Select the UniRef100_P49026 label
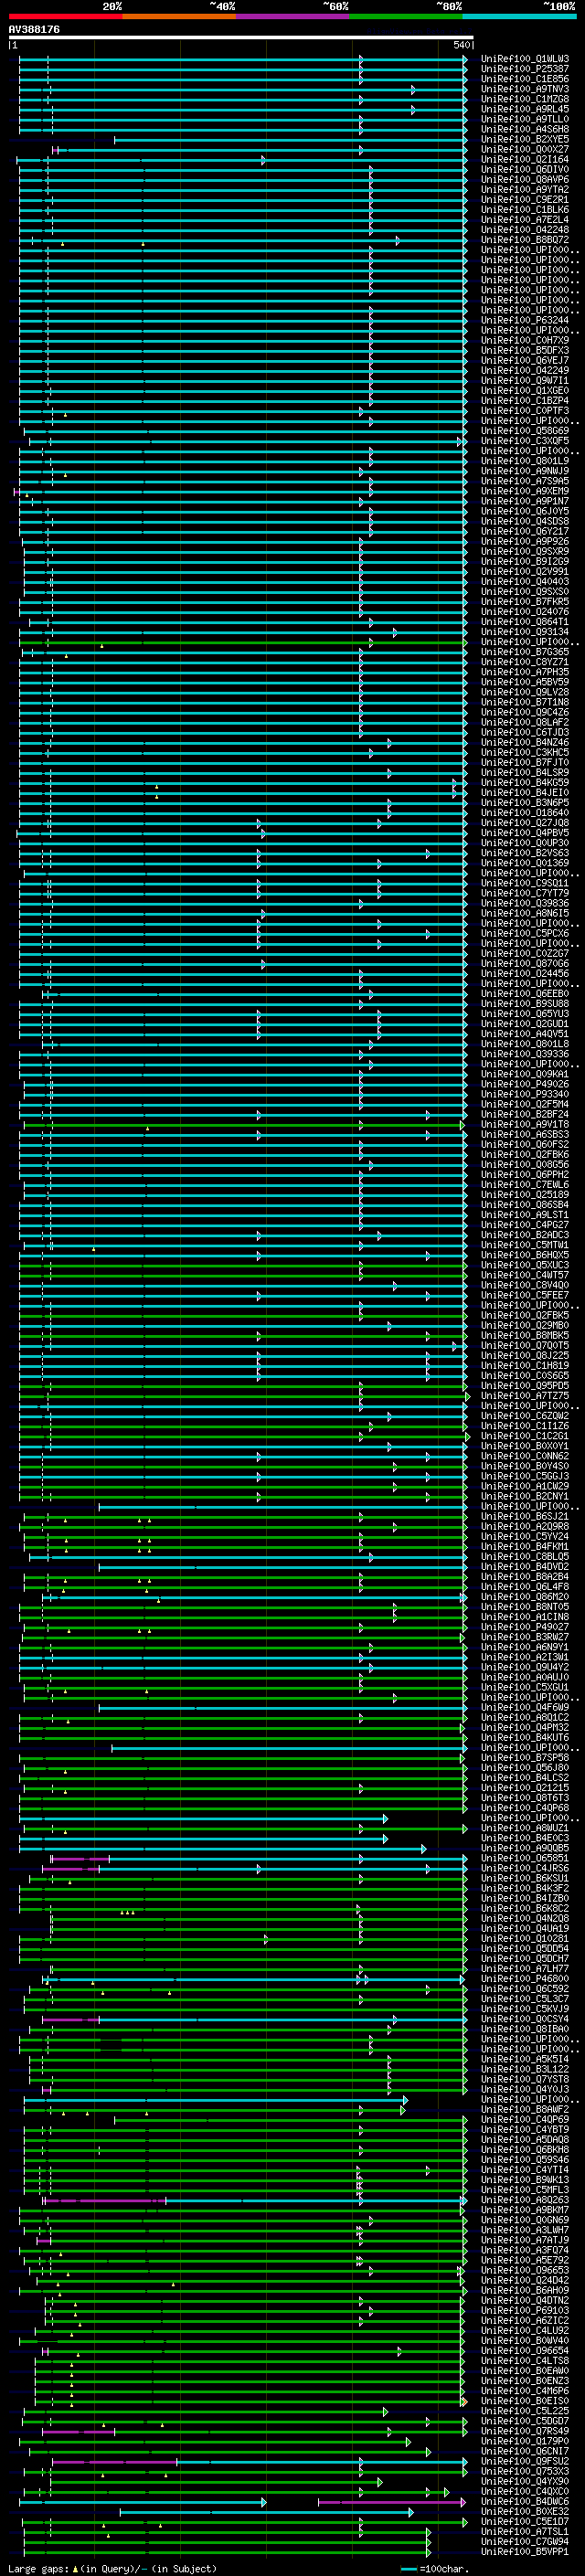 click(x=525, y=1084)
